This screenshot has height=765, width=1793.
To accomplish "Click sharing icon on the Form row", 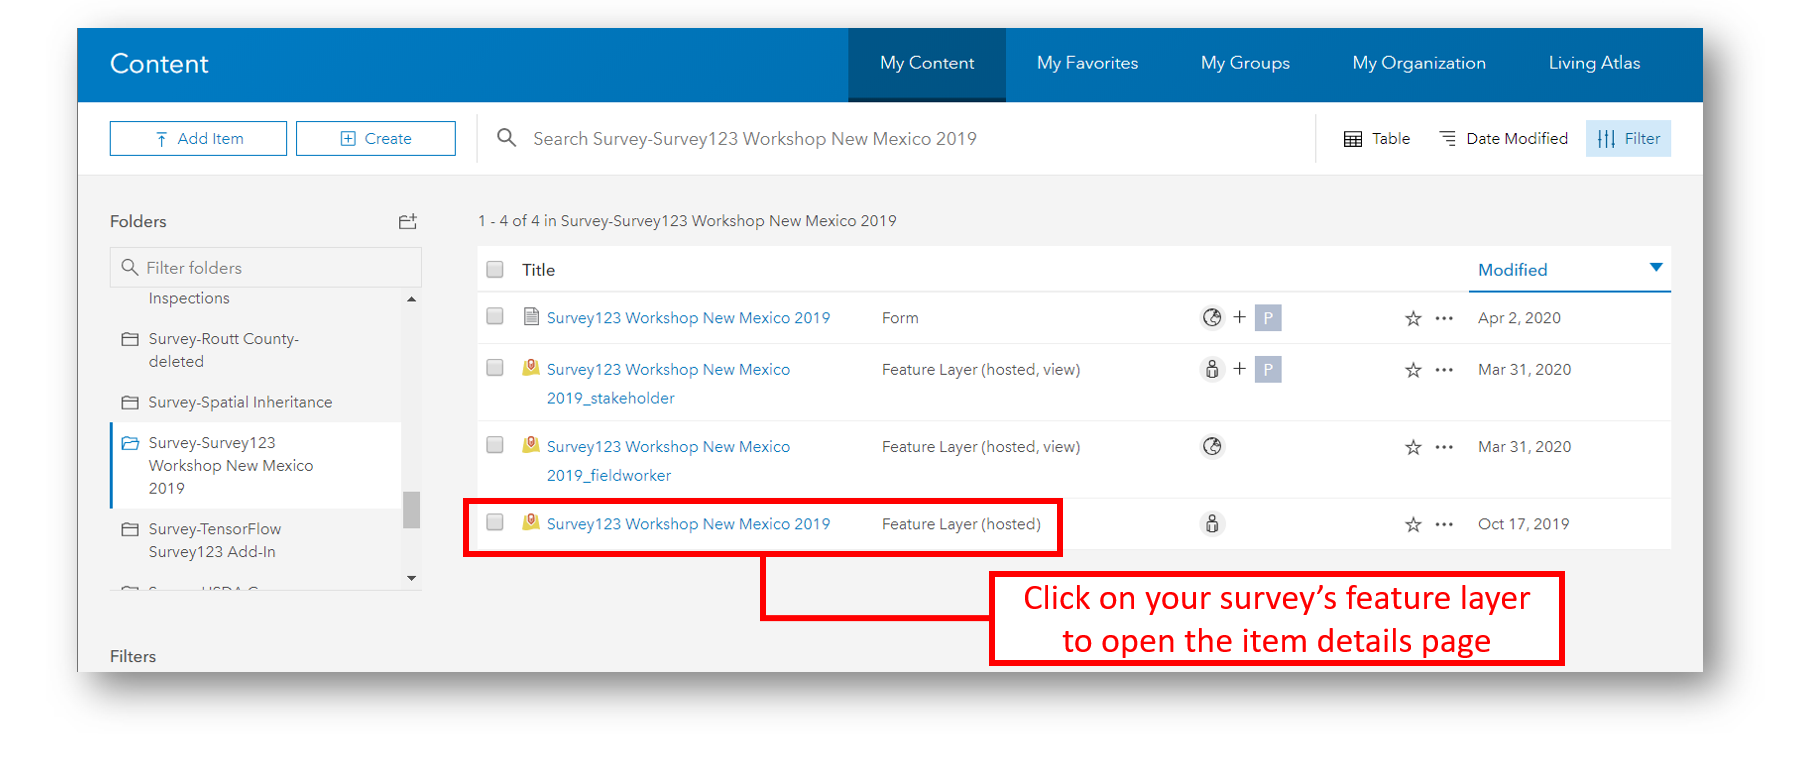I will [x=1212, y=318].
